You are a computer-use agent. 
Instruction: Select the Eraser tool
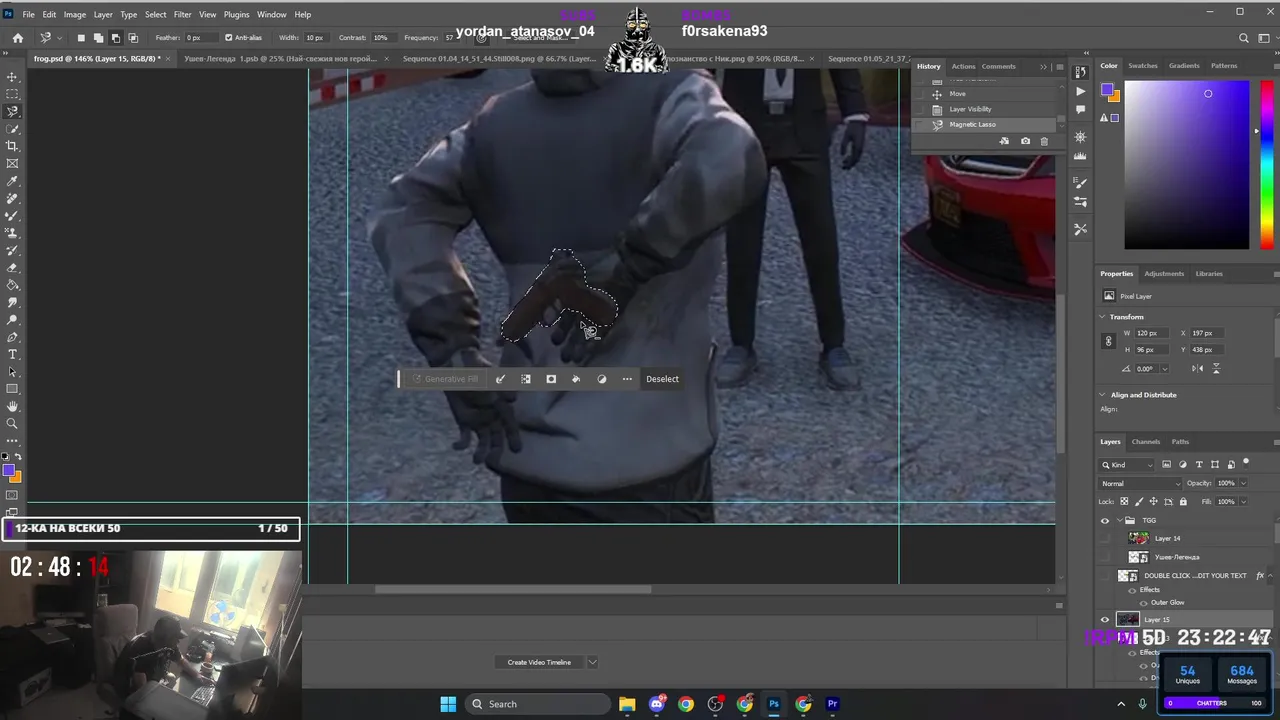click(12, 268)
